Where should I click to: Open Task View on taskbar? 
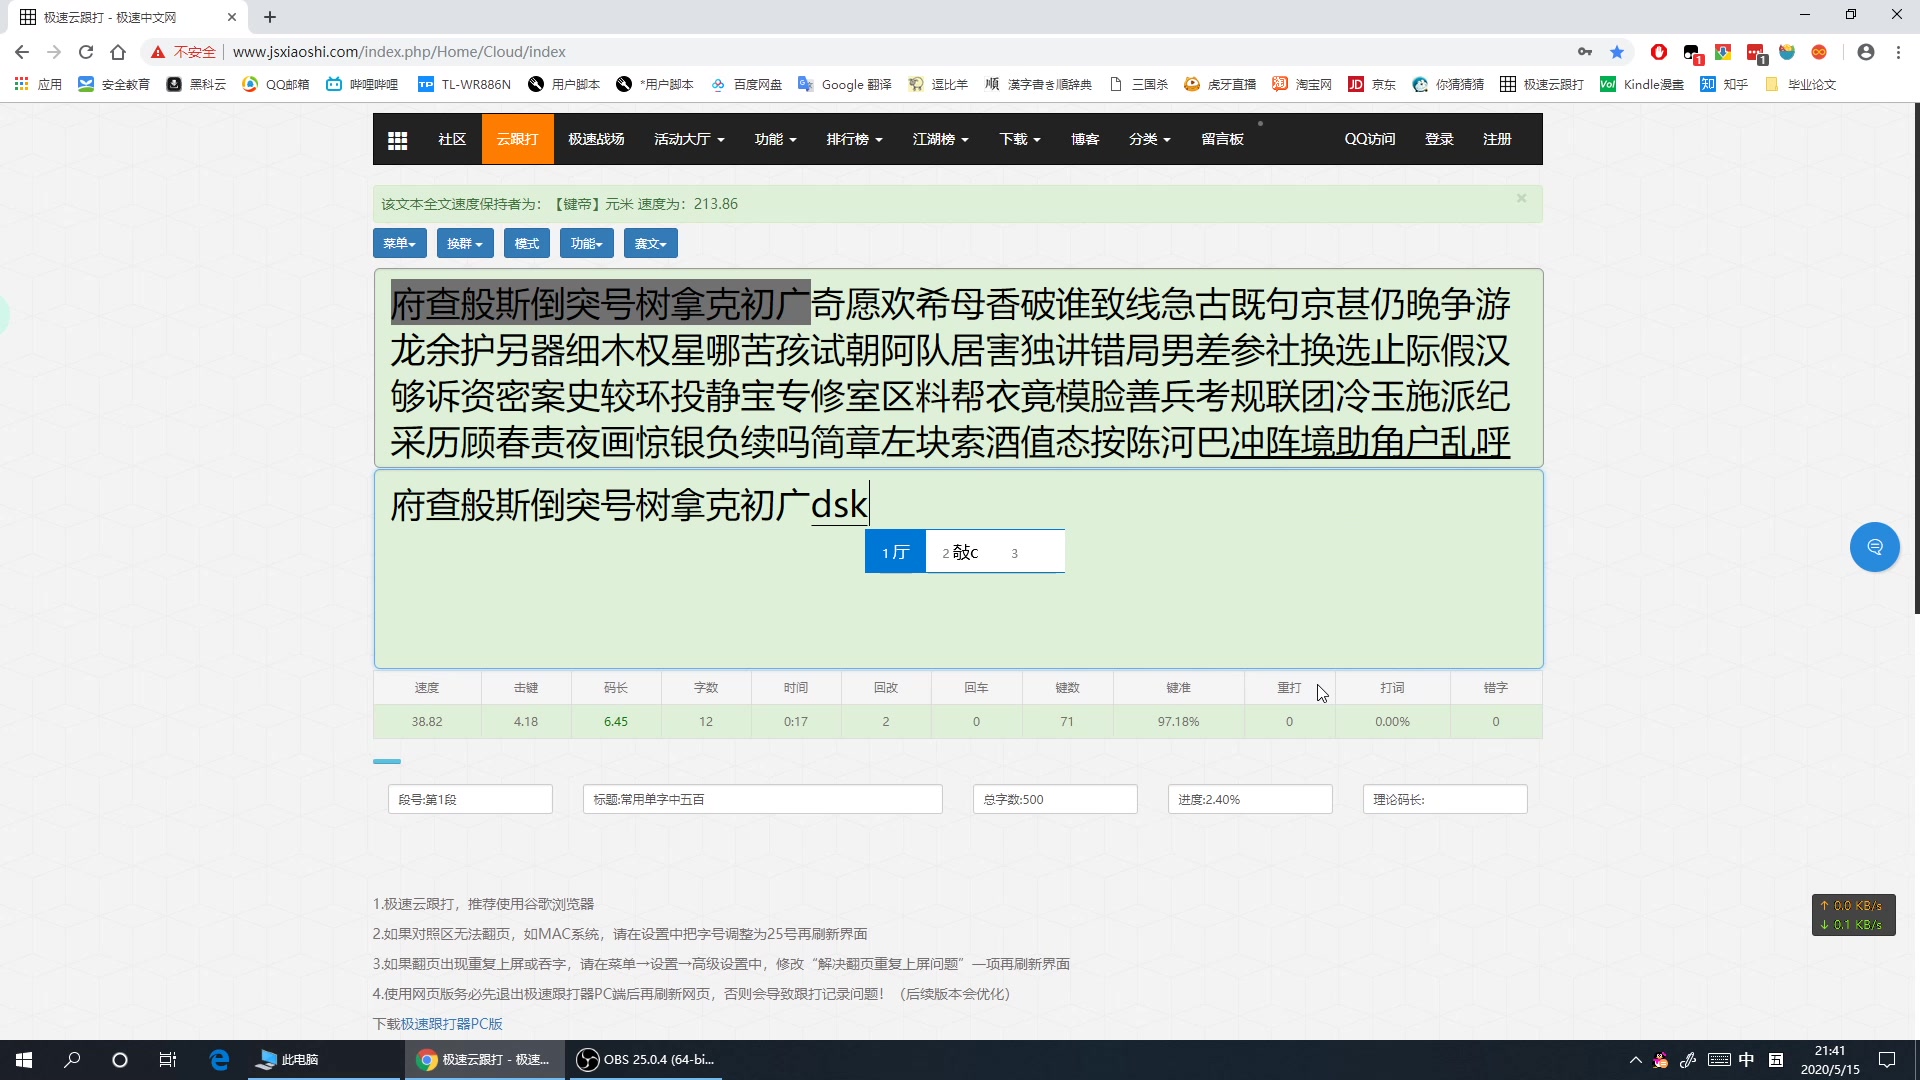168,1060
